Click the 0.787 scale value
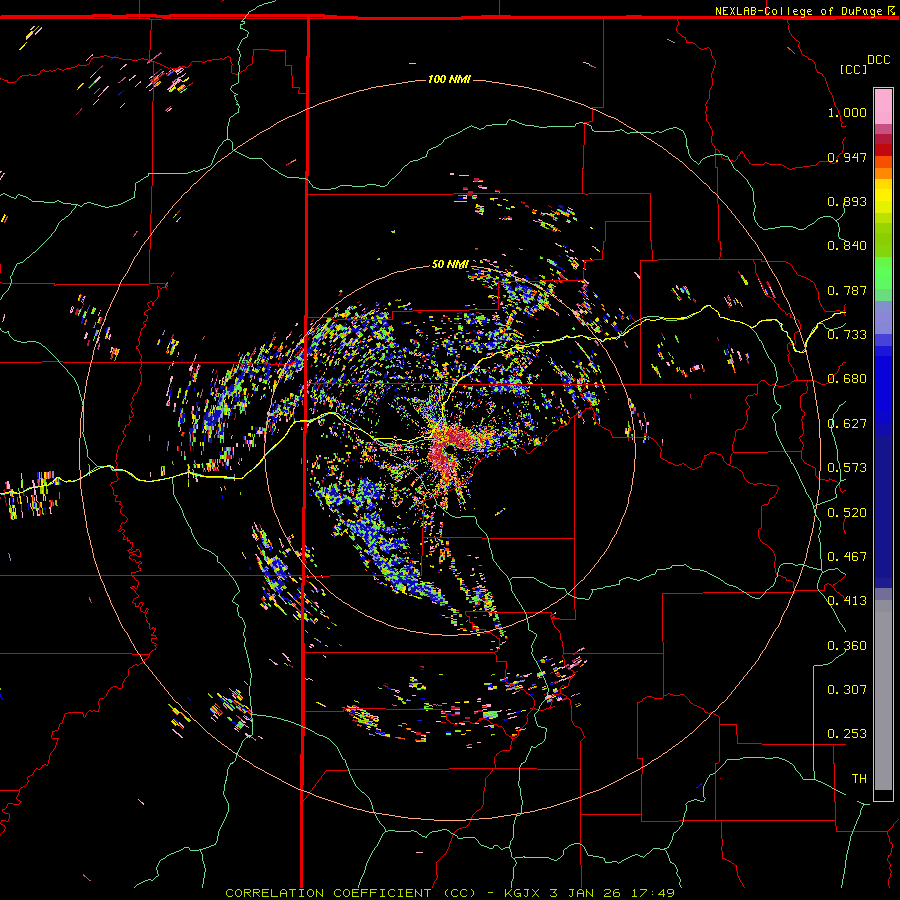 (x=847, y=290)
